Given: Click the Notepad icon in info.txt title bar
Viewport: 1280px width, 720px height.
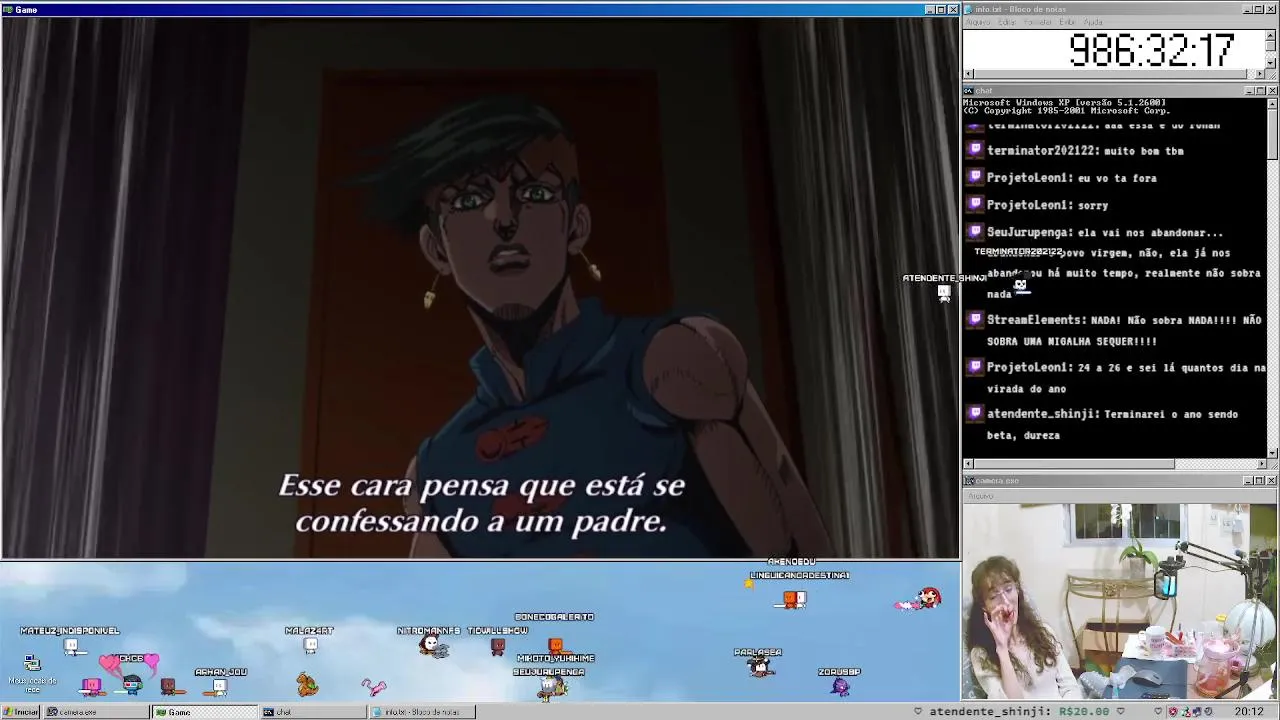Looking at the screenshot, I should click(x=969, y=9).
